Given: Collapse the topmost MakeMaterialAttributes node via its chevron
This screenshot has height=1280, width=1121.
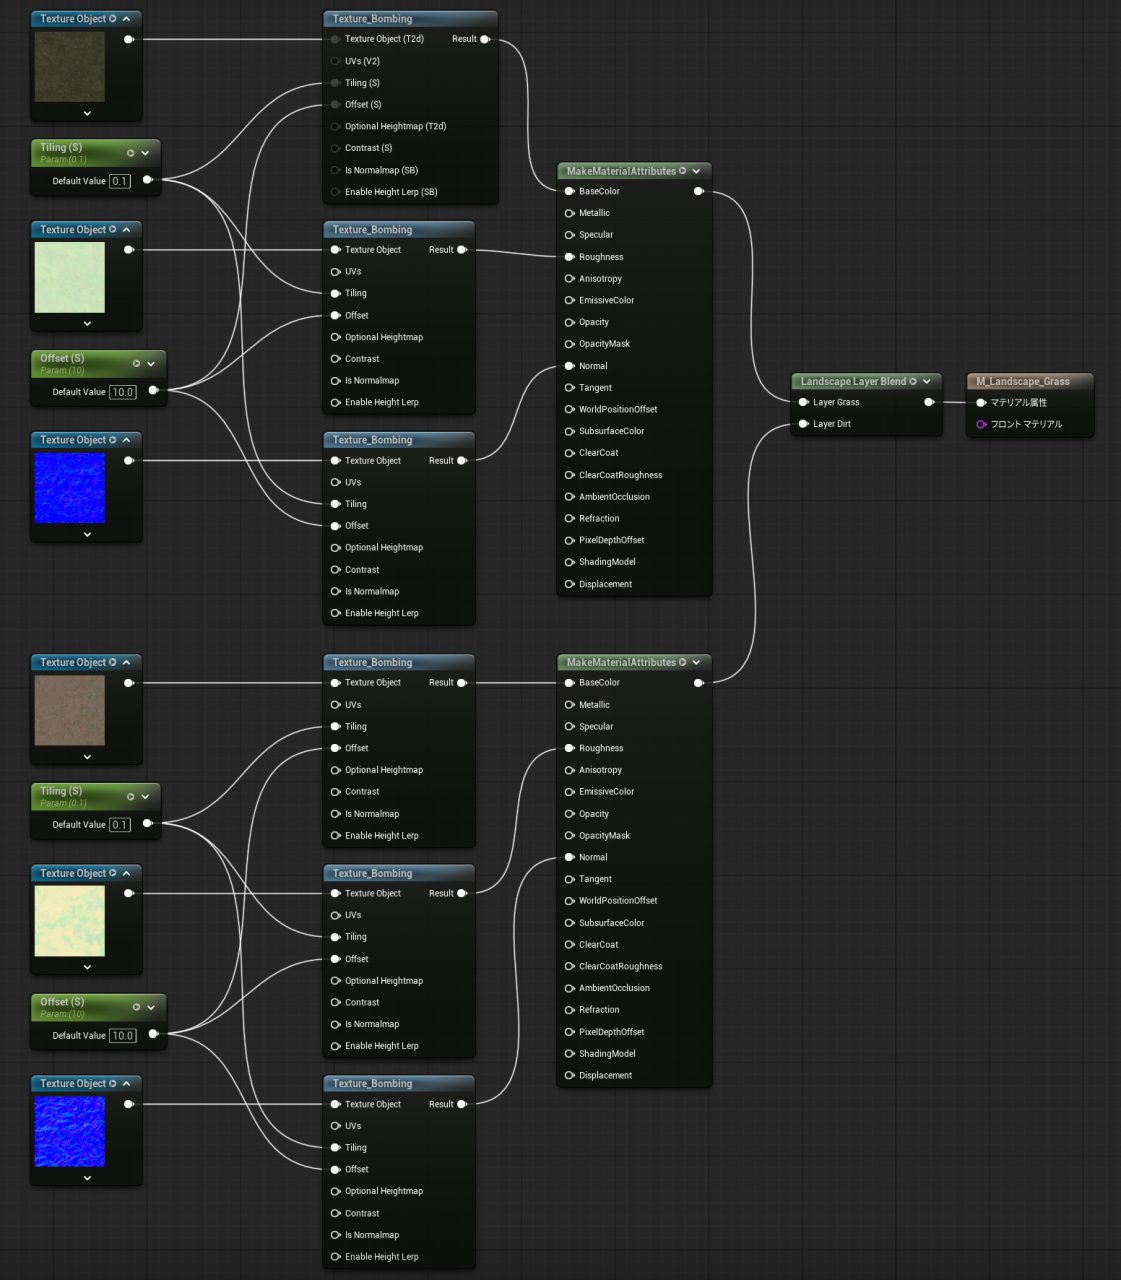Looking at the screenshot, I should [x=697, y=171].
